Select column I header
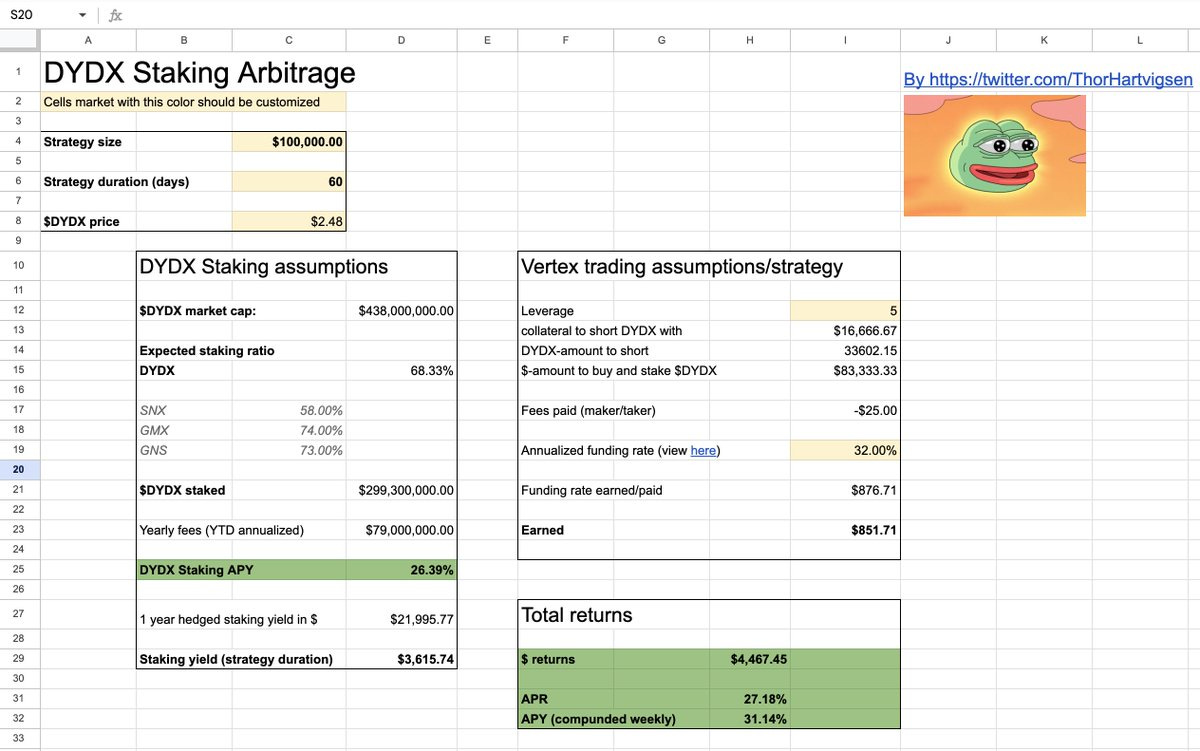1200x751 pixels. (845, 40)
